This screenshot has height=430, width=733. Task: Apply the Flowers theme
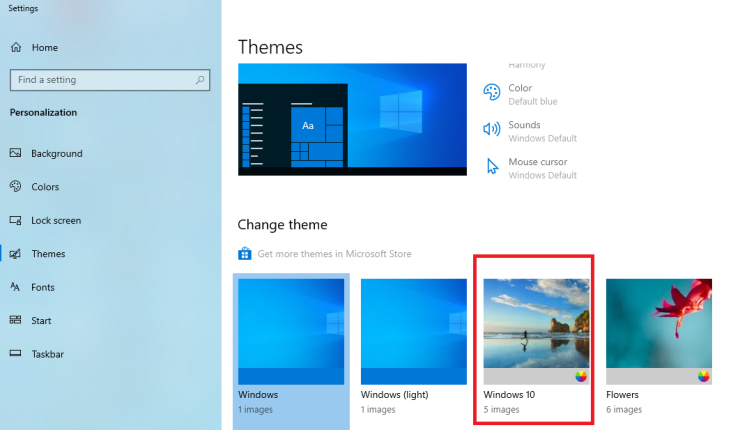click(659, 331)
